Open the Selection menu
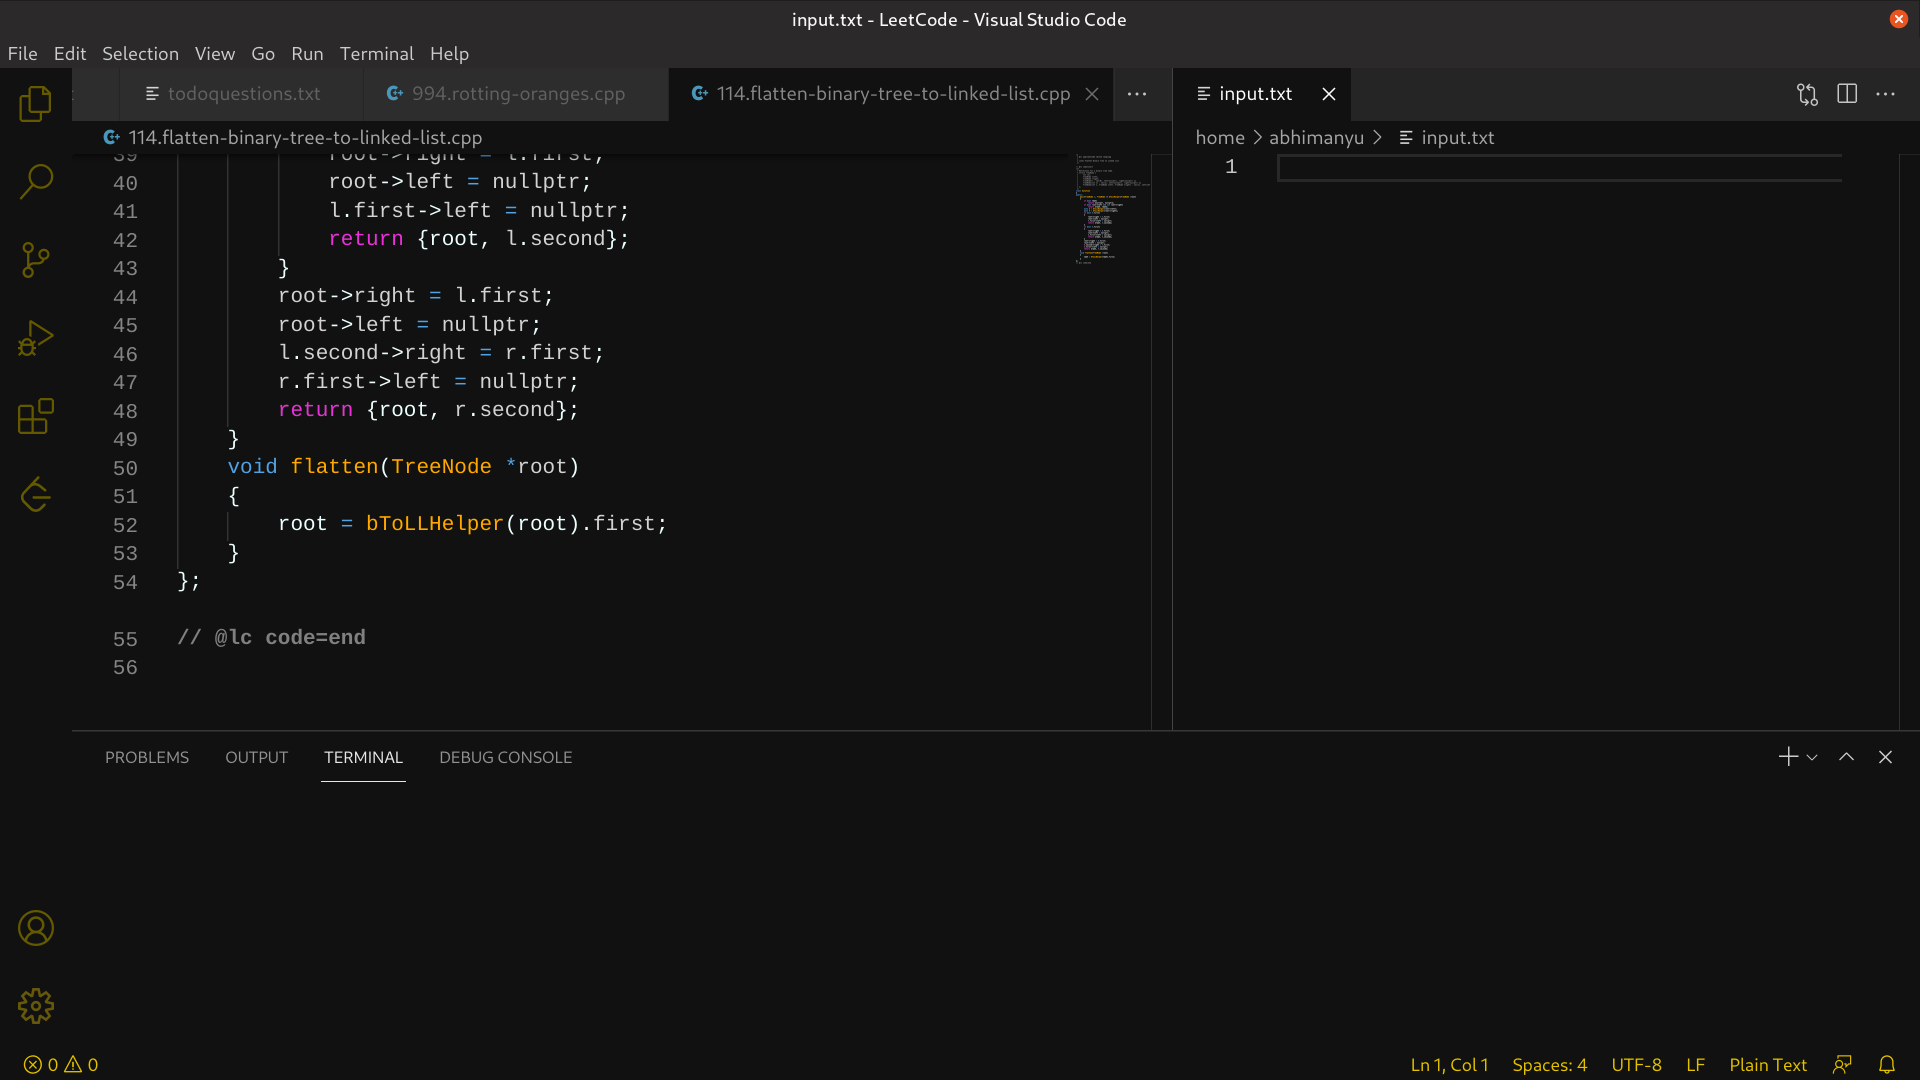The height and width of the screenshot is (1080, 1920). point(140,54)
